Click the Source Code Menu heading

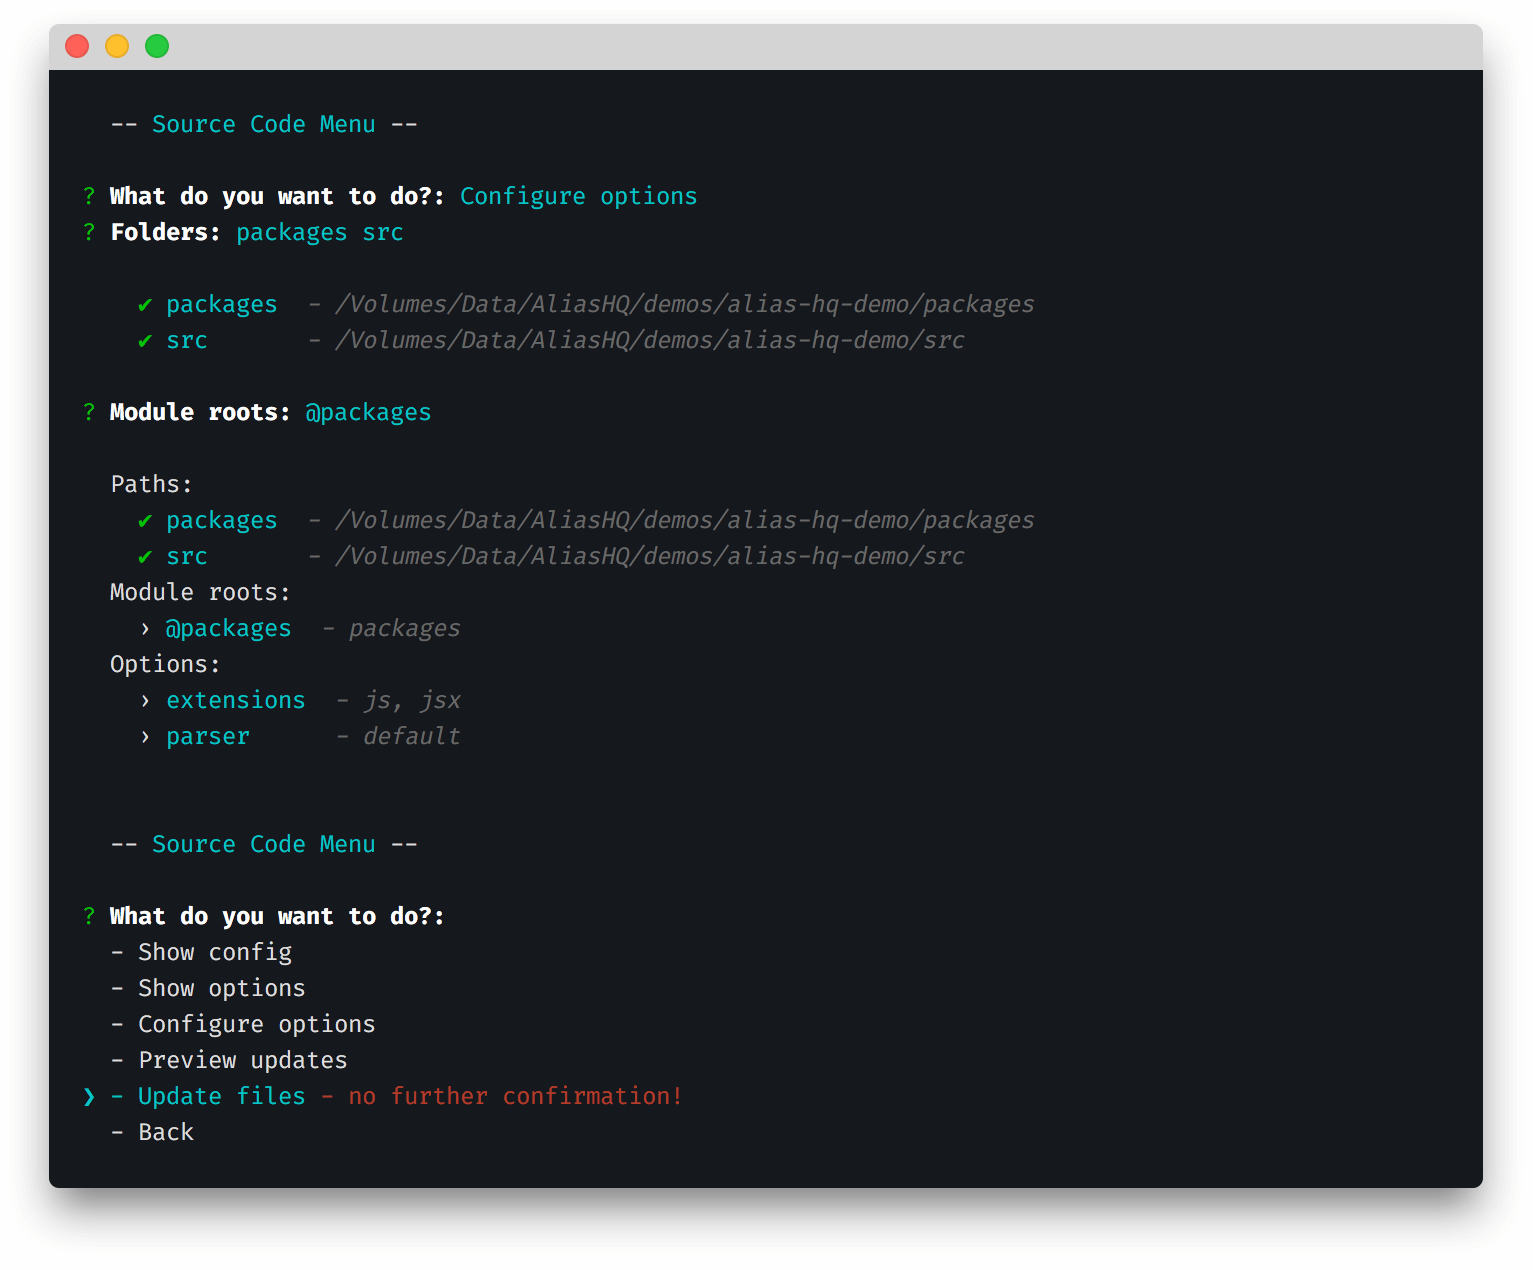[x=264, y=124]
